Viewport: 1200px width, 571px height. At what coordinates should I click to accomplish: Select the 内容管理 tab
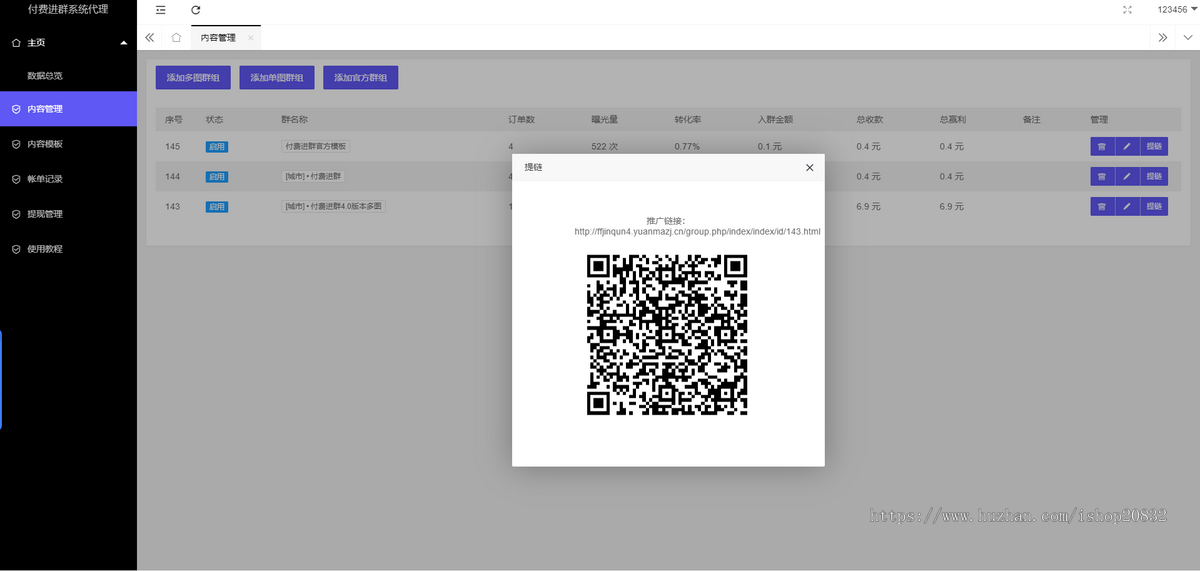tap(218, 38)
